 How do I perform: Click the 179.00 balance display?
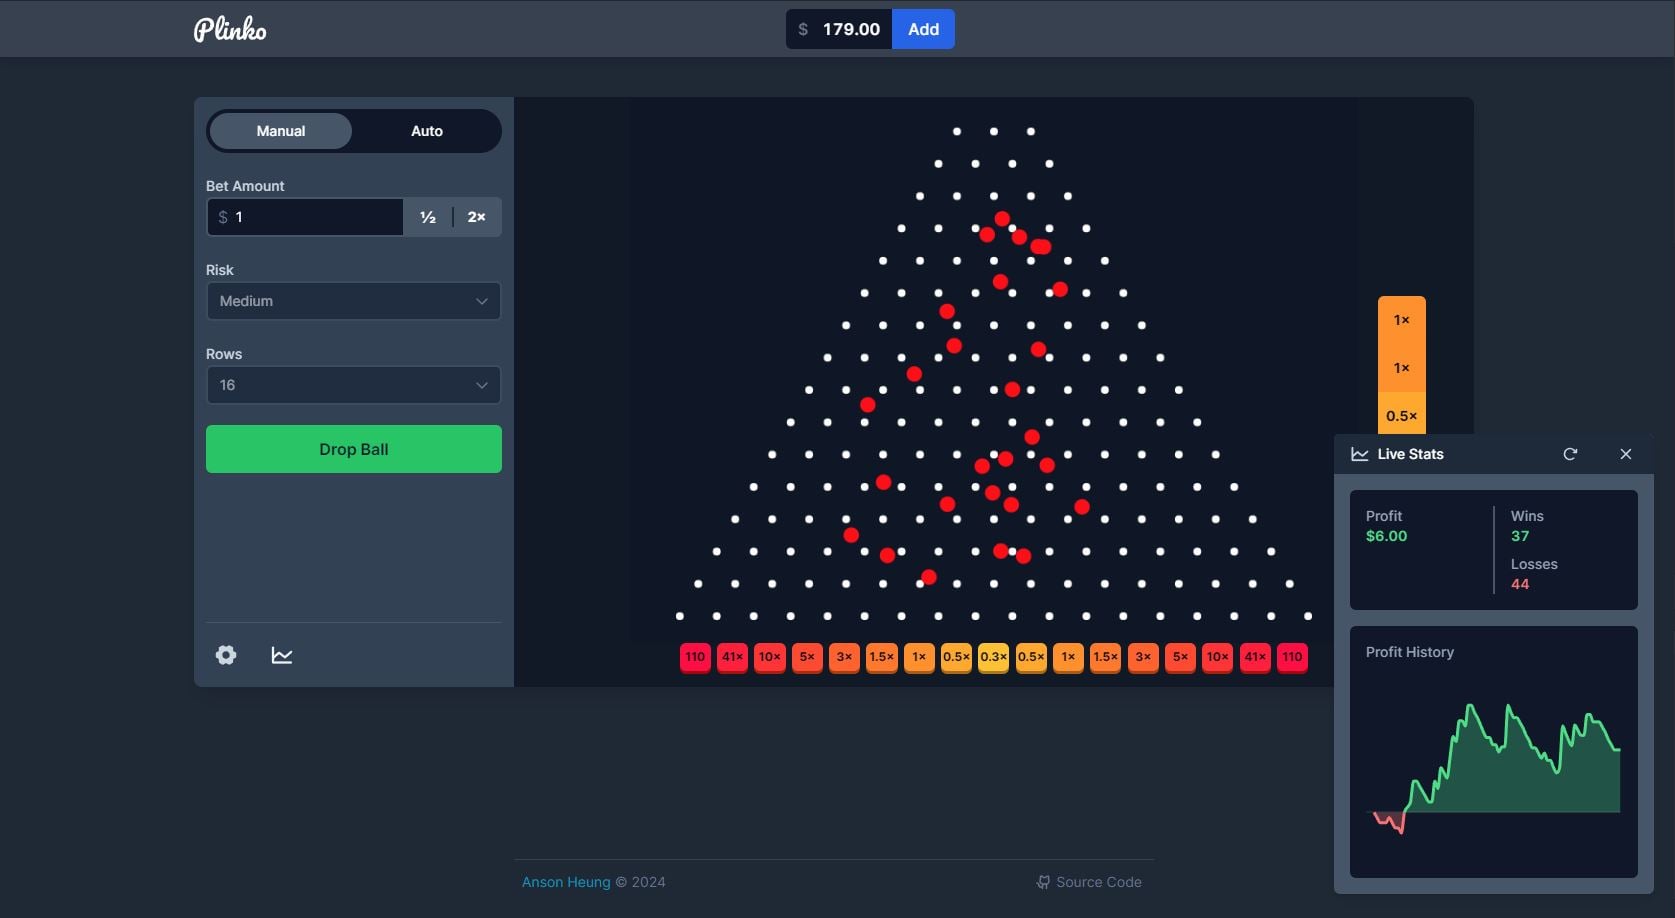(839, 29)
